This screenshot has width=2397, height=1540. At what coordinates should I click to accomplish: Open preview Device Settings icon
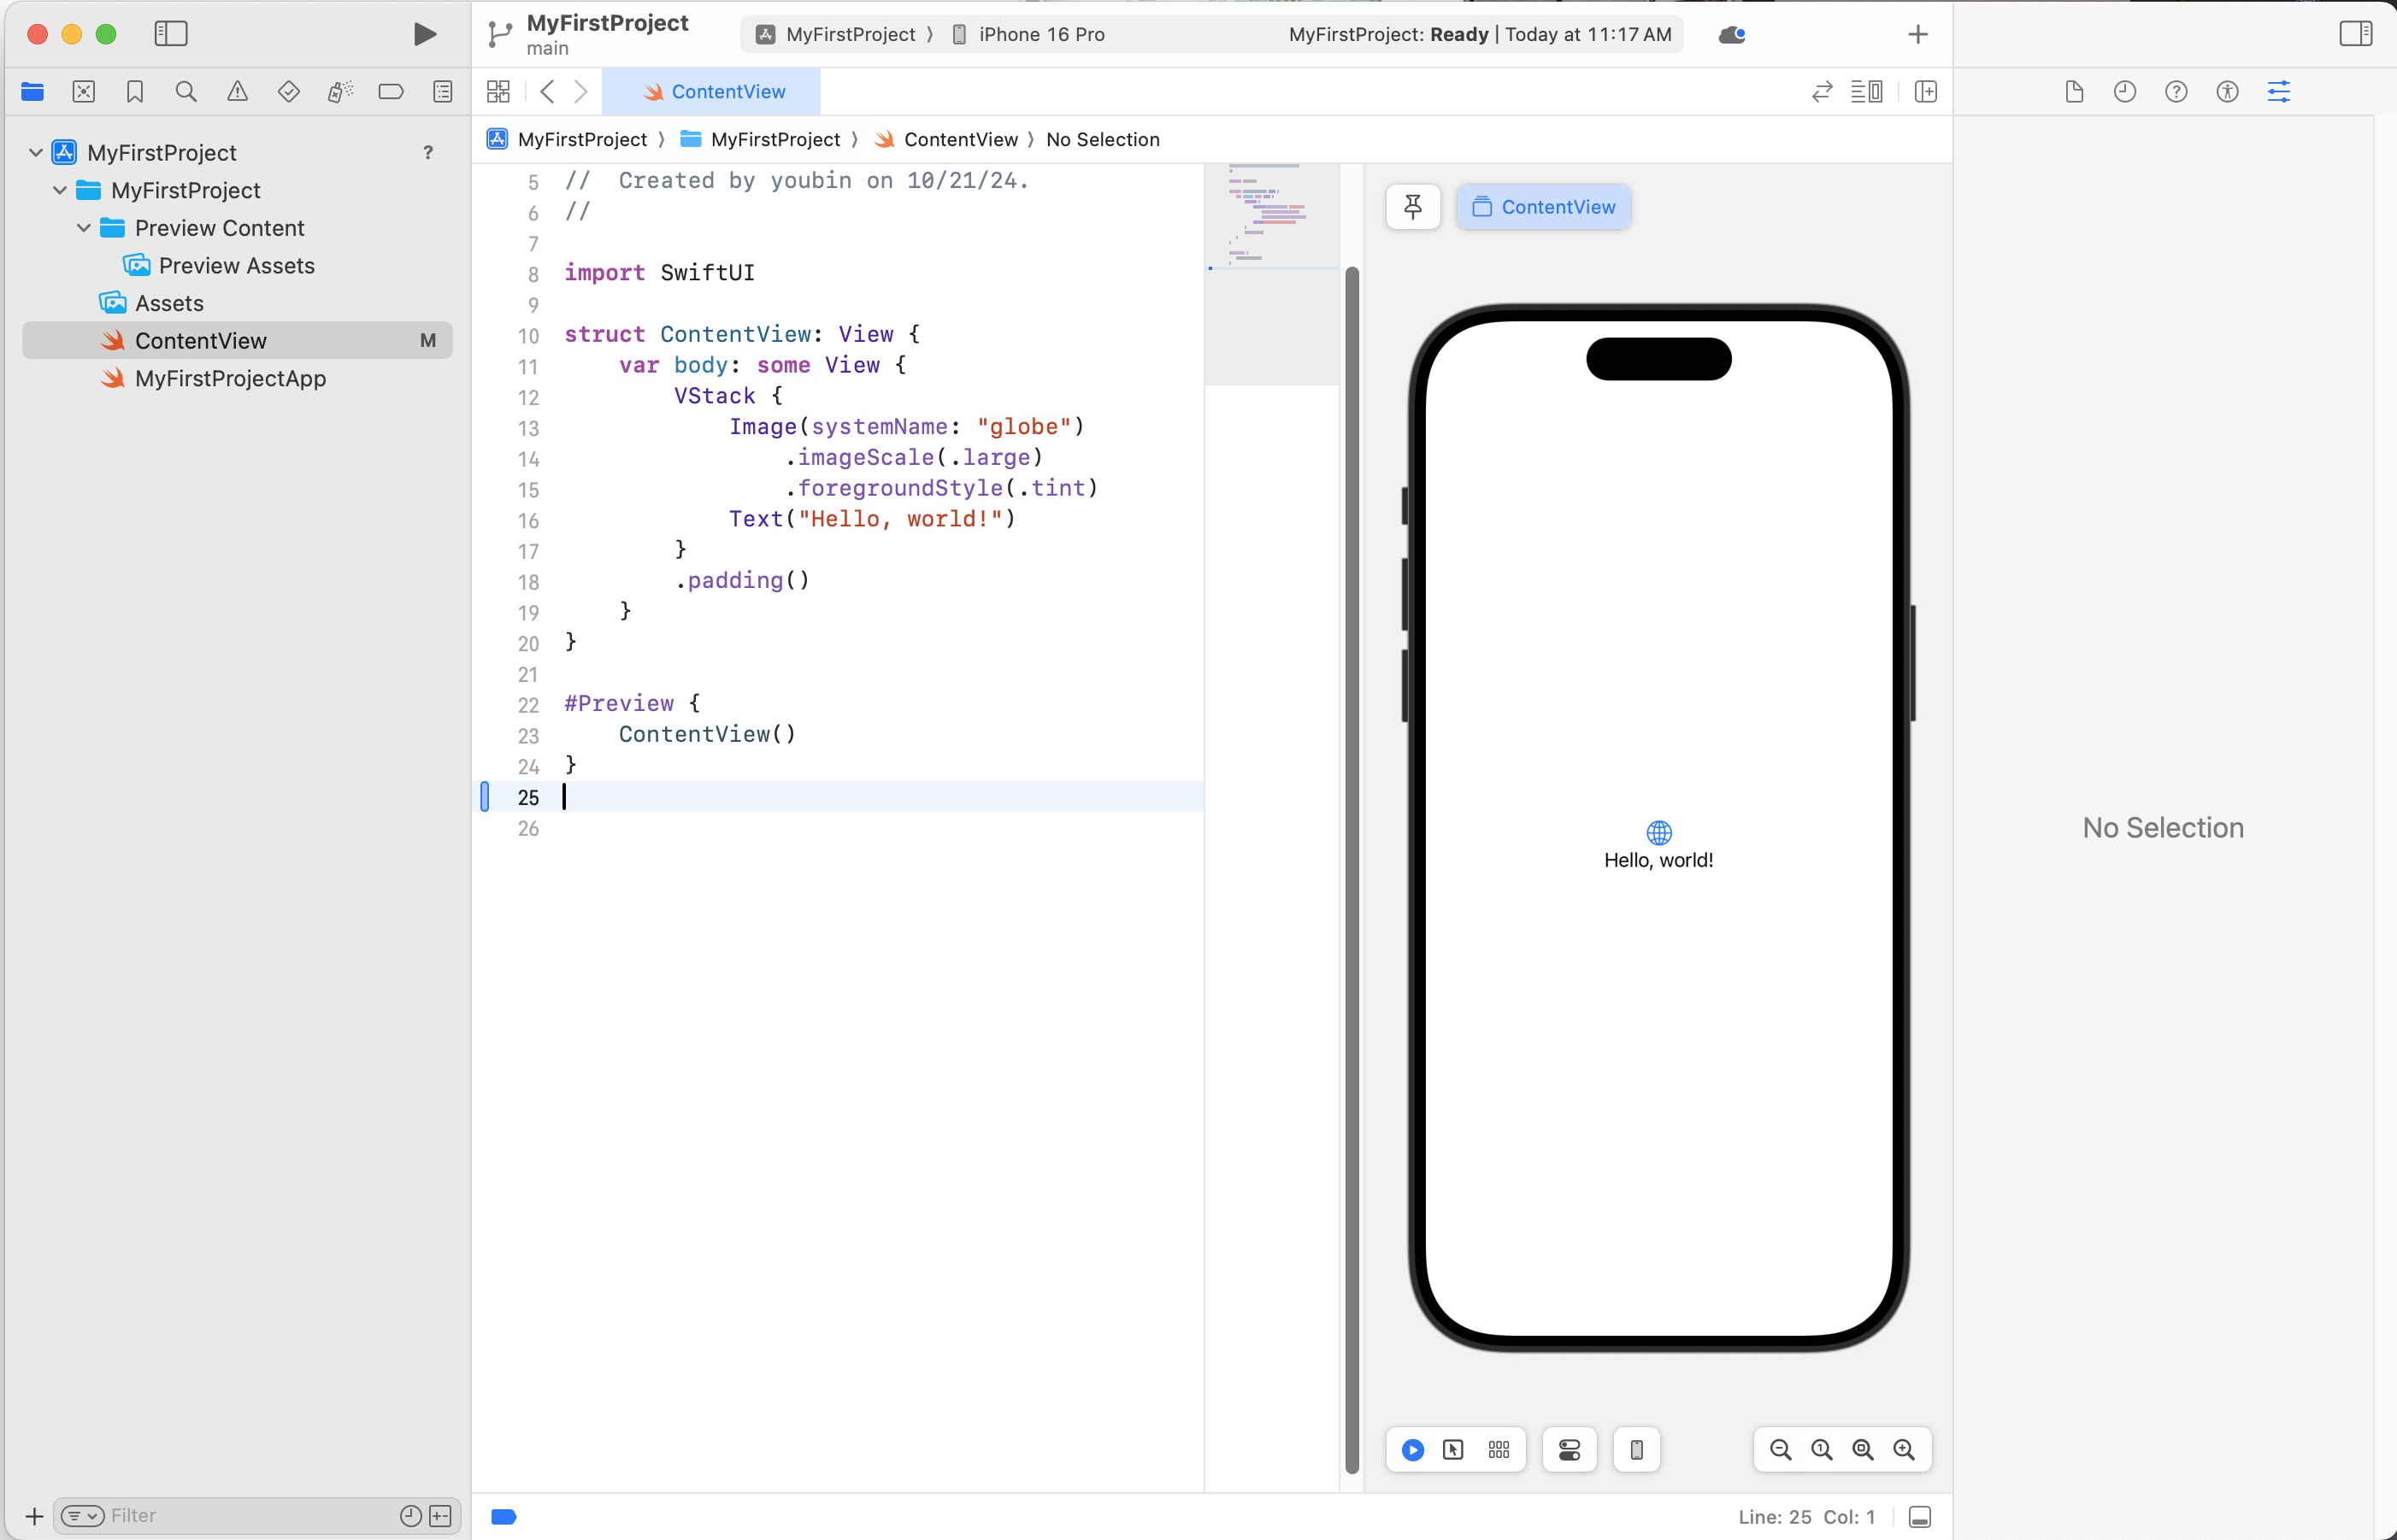pos(1569,1450)
